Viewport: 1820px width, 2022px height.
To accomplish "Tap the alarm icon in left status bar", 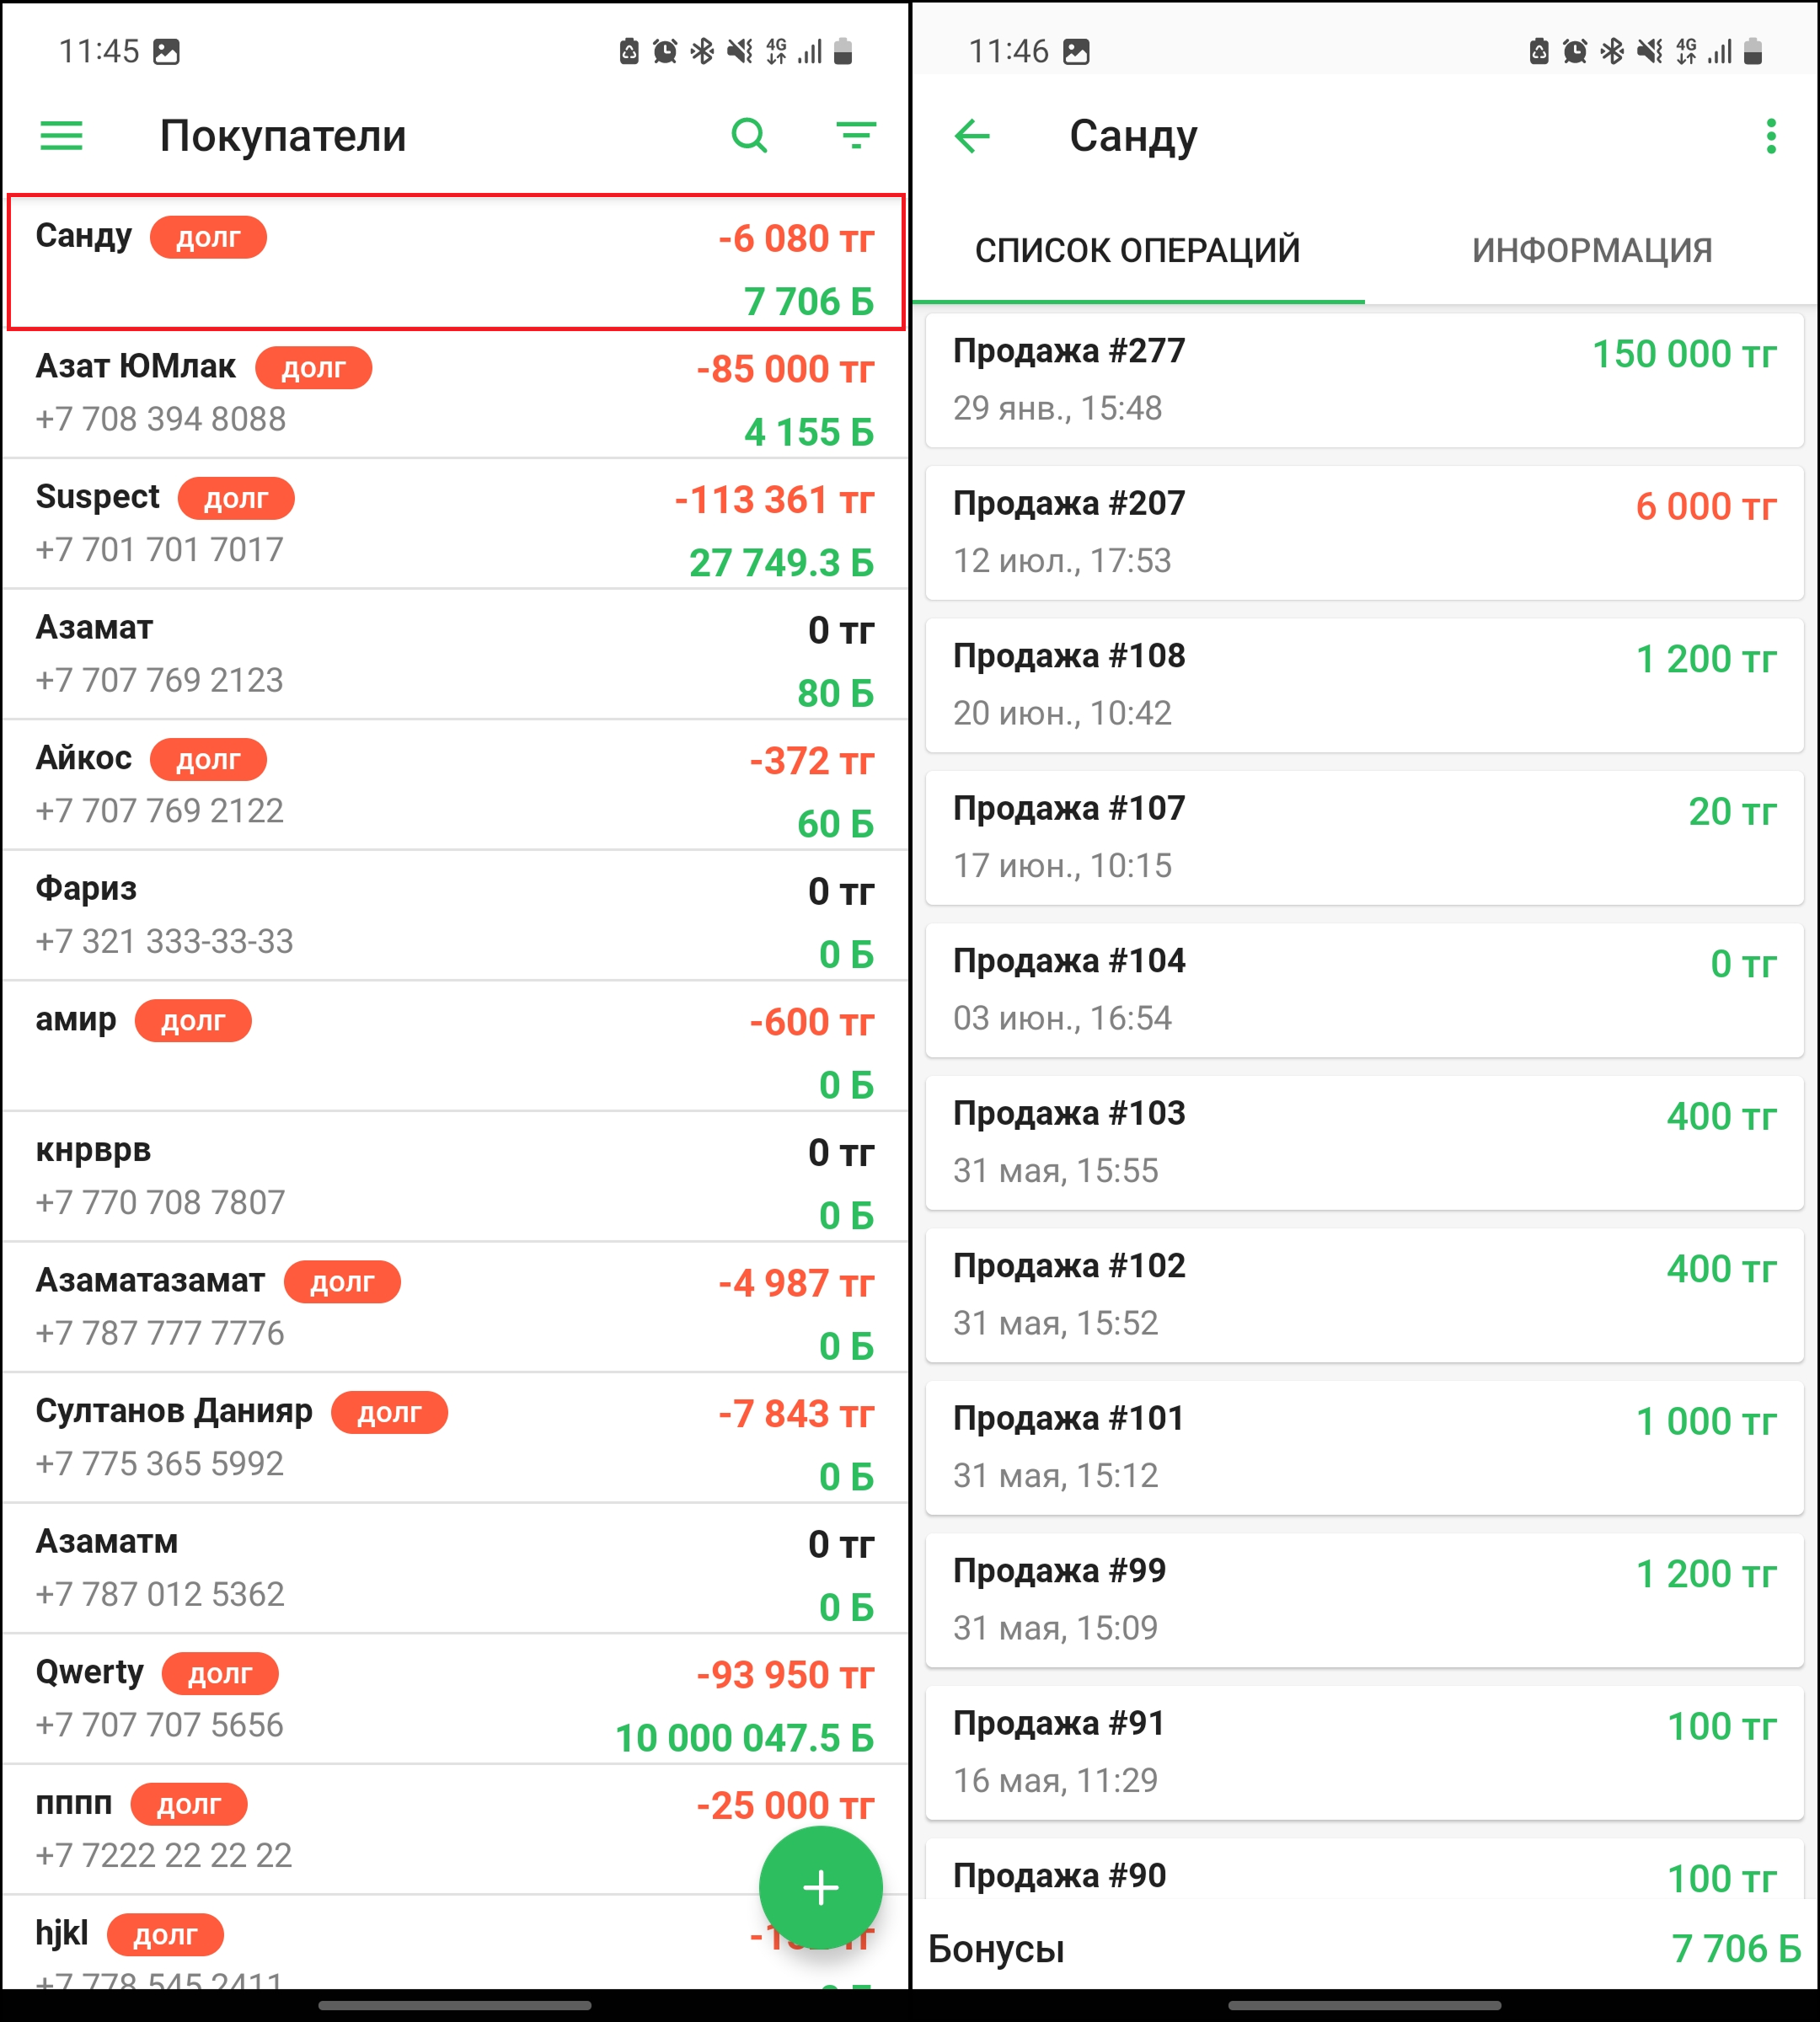I will click(x=665, y=51).
